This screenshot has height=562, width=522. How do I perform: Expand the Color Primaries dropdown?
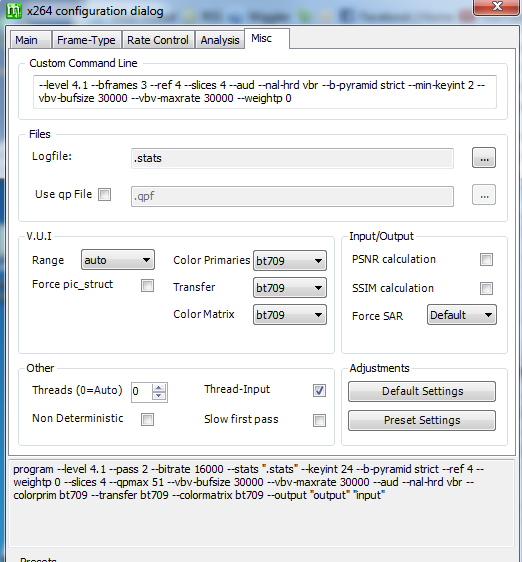click(290, 261)
